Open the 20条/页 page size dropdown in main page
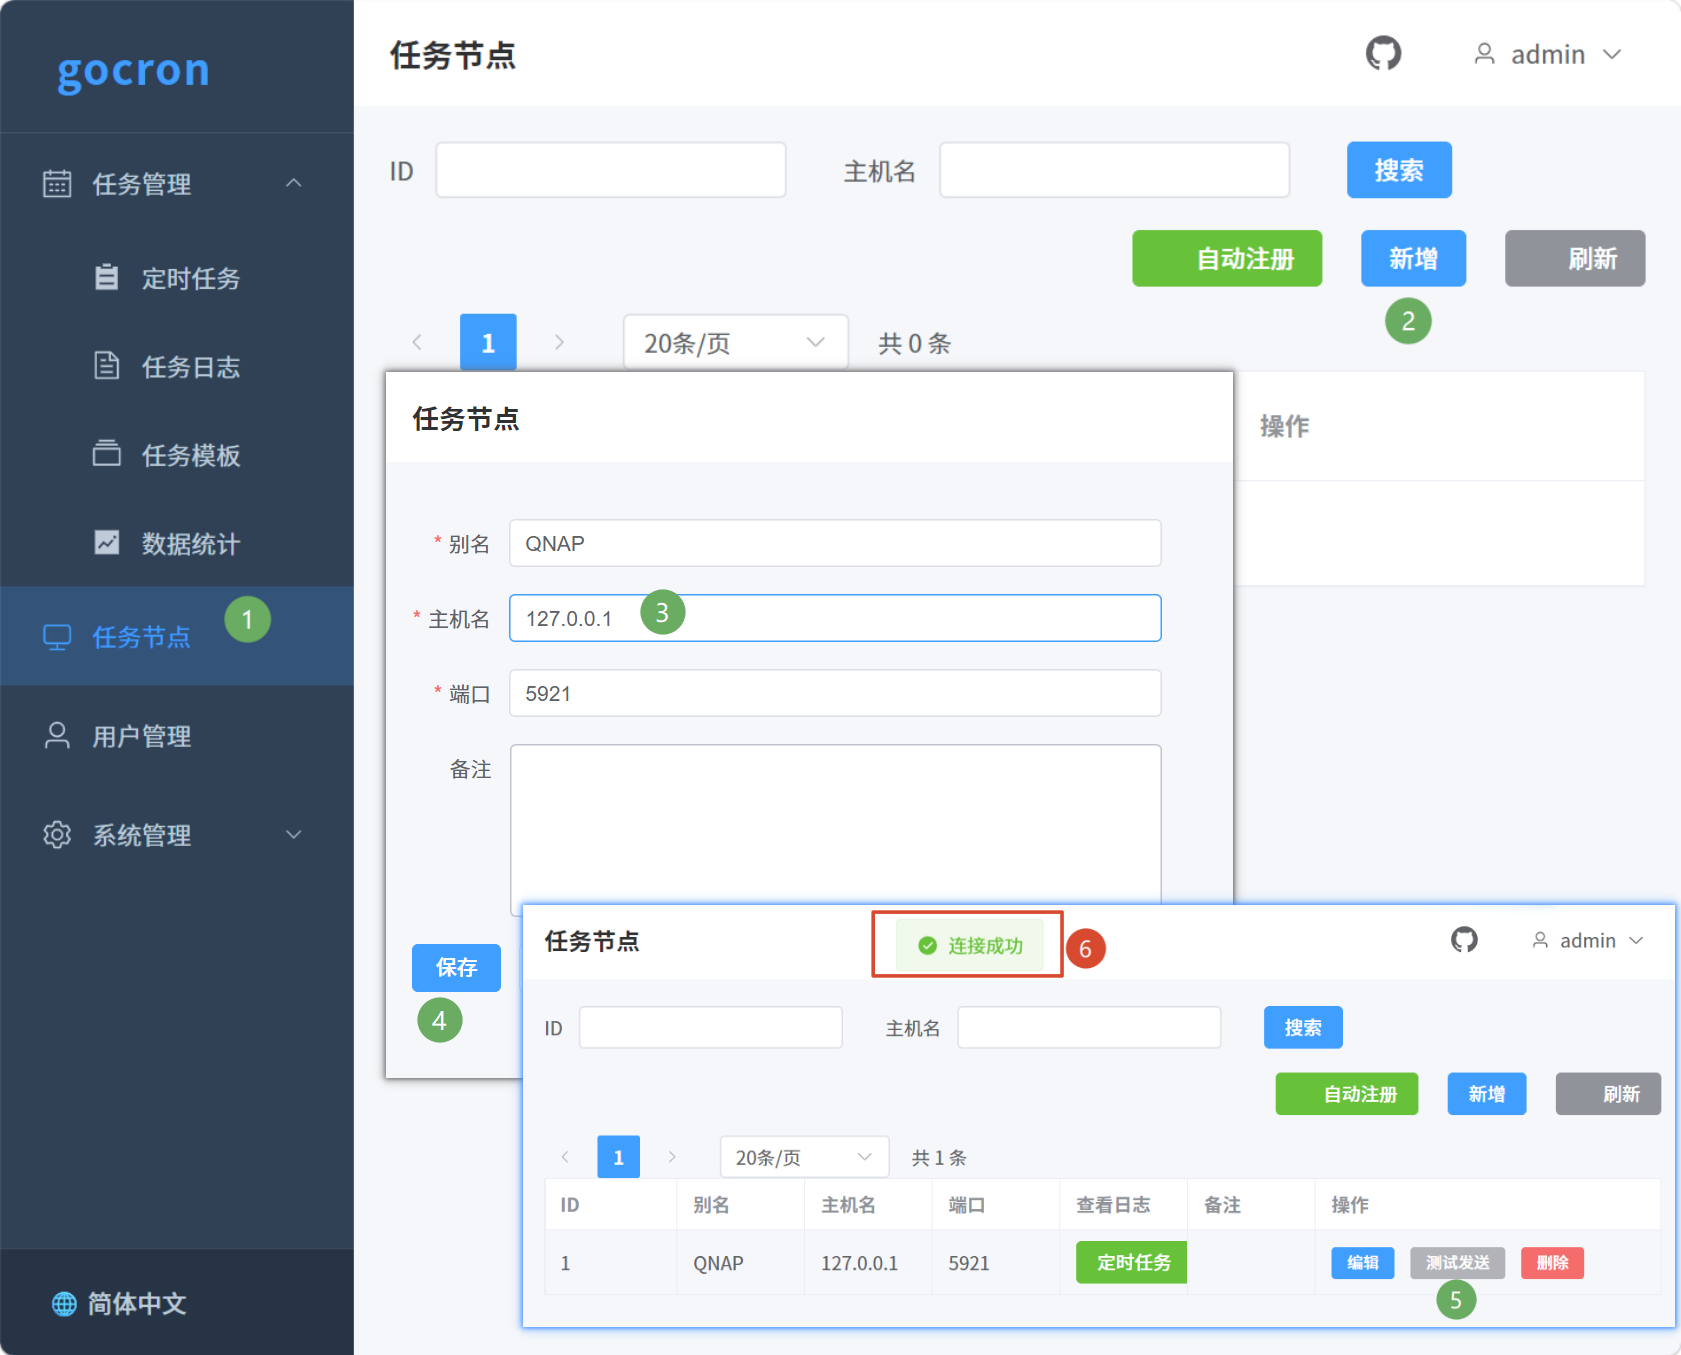The width and height of the screenshot is (1681, 1355). [x=736, y=342]
